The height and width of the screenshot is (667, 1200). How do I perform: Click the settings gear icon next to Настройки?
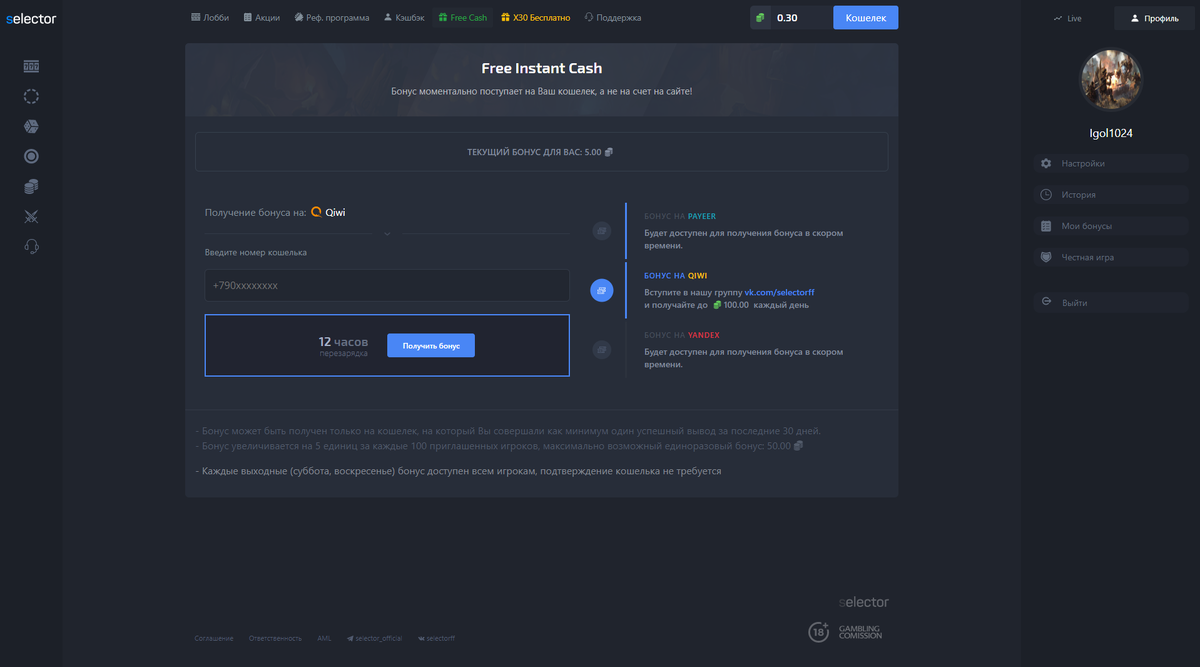click(1046, 163)
